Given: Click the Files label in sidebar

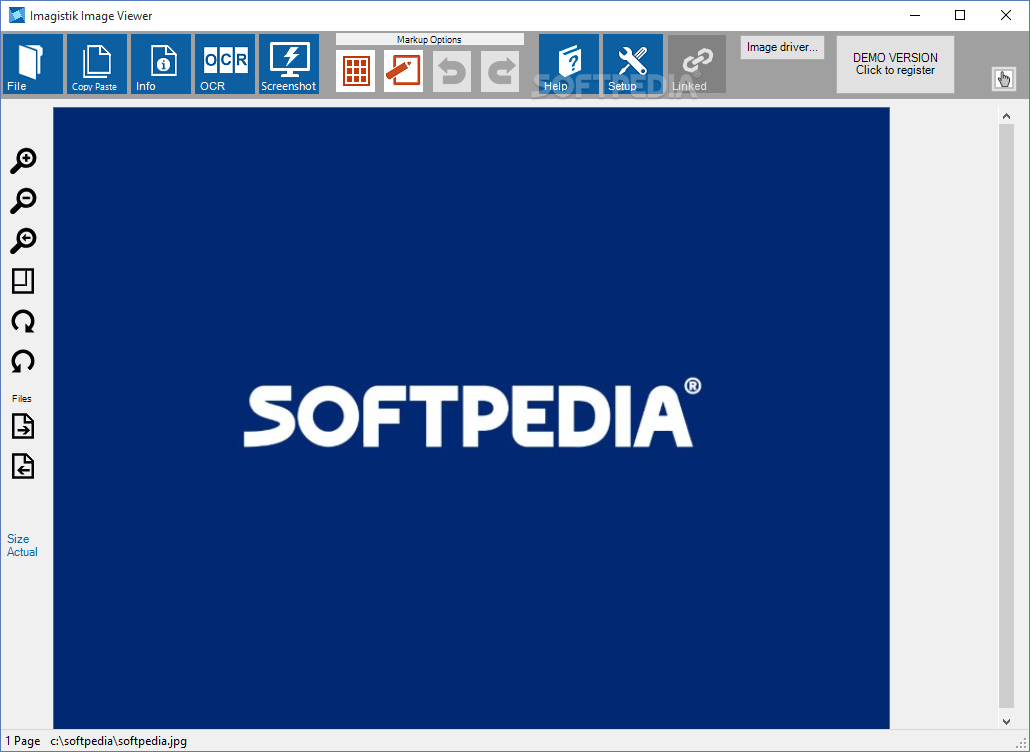Looking at the screenshot, I should click(x=22, y=399).
